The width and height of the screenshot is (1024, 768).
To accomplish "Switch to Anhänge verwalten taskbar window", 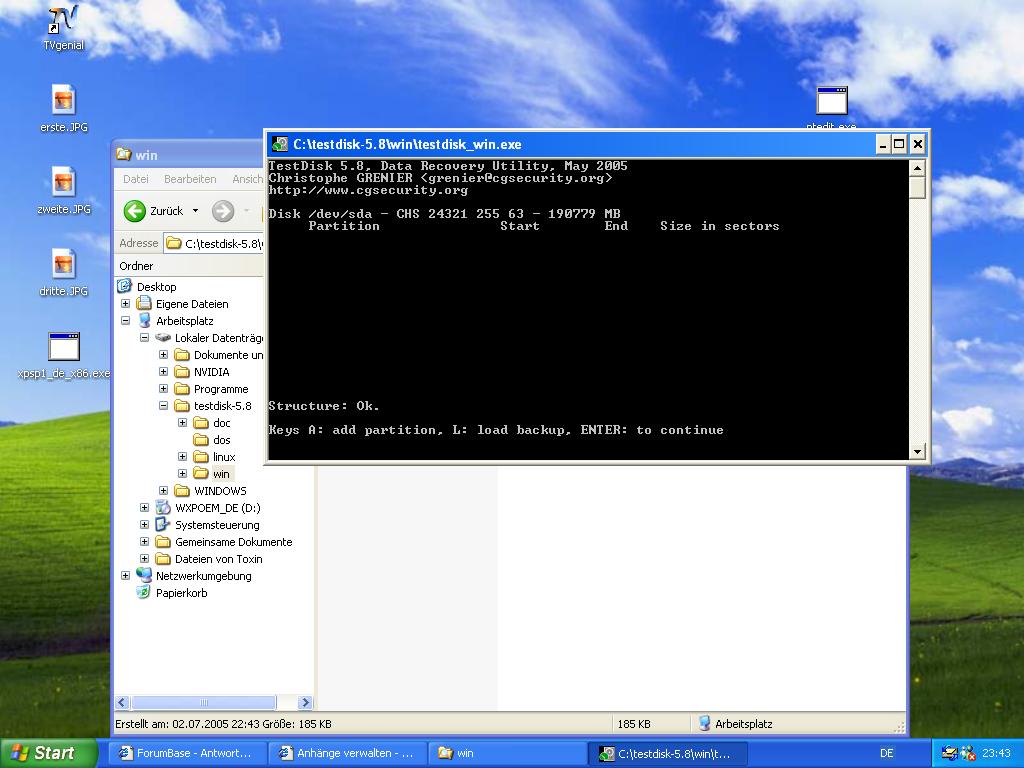I will click(347, 753).
